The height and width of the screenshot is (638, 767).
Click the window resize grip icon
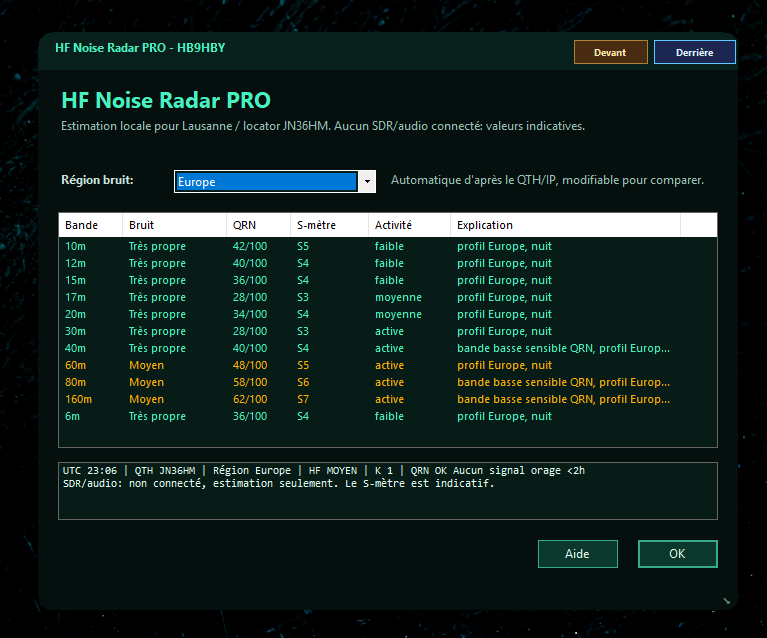click(727, 601)
